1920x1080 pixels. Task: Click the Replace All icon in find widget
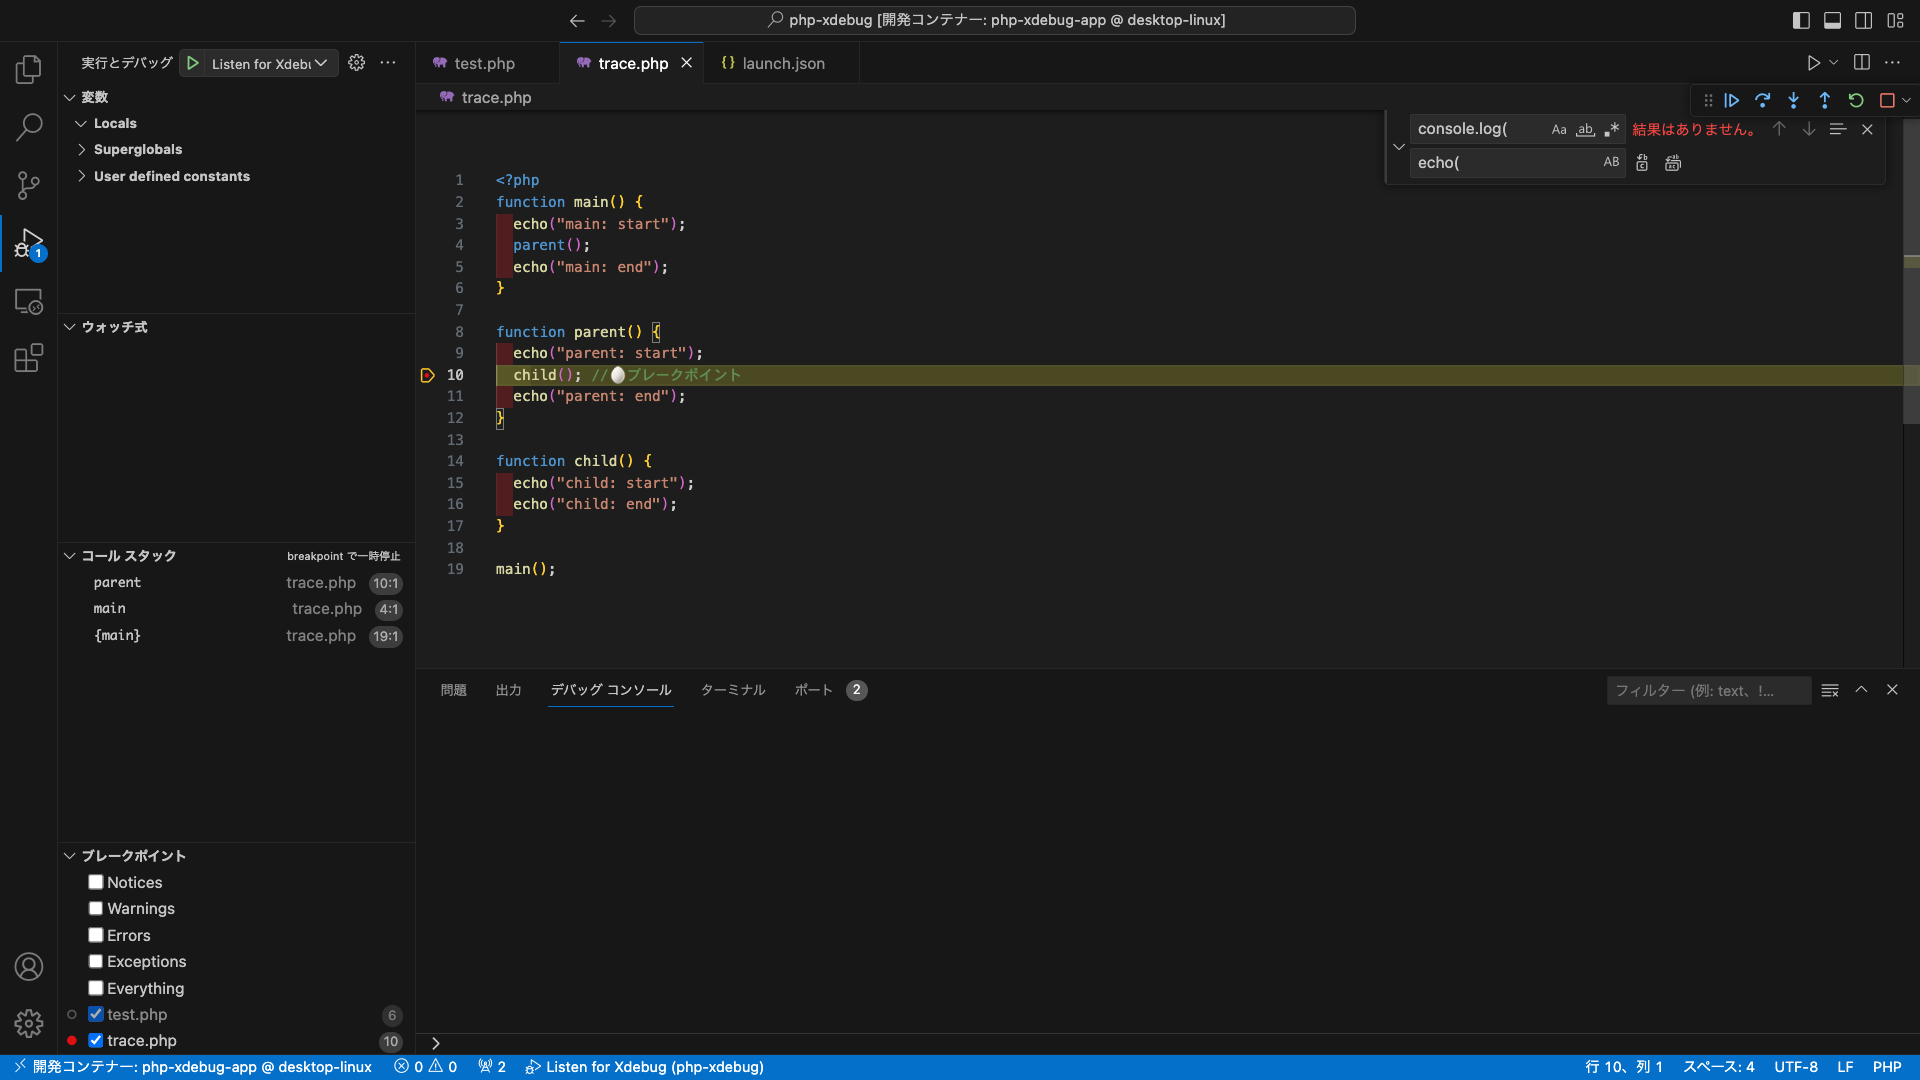(1672, 162)
